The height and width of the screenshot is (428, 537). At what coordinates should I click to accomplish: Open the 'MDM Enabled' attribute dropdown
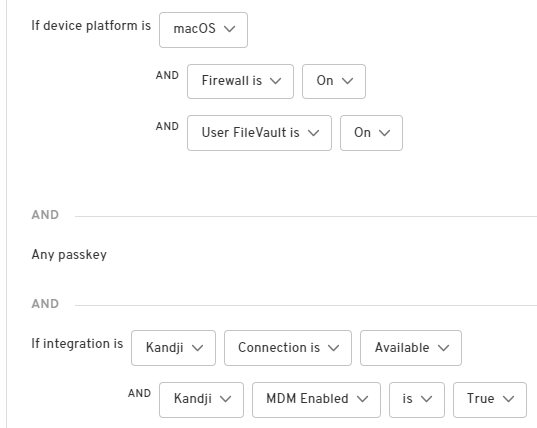point(316,400)
